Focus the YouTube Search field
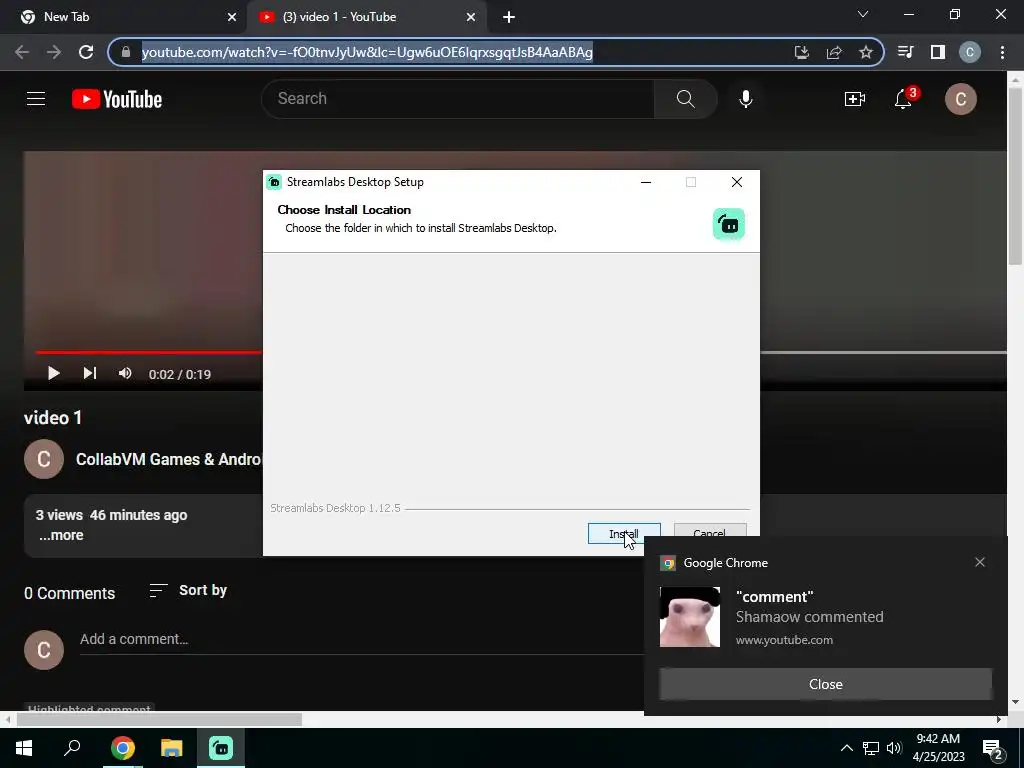 pos(457,99)
